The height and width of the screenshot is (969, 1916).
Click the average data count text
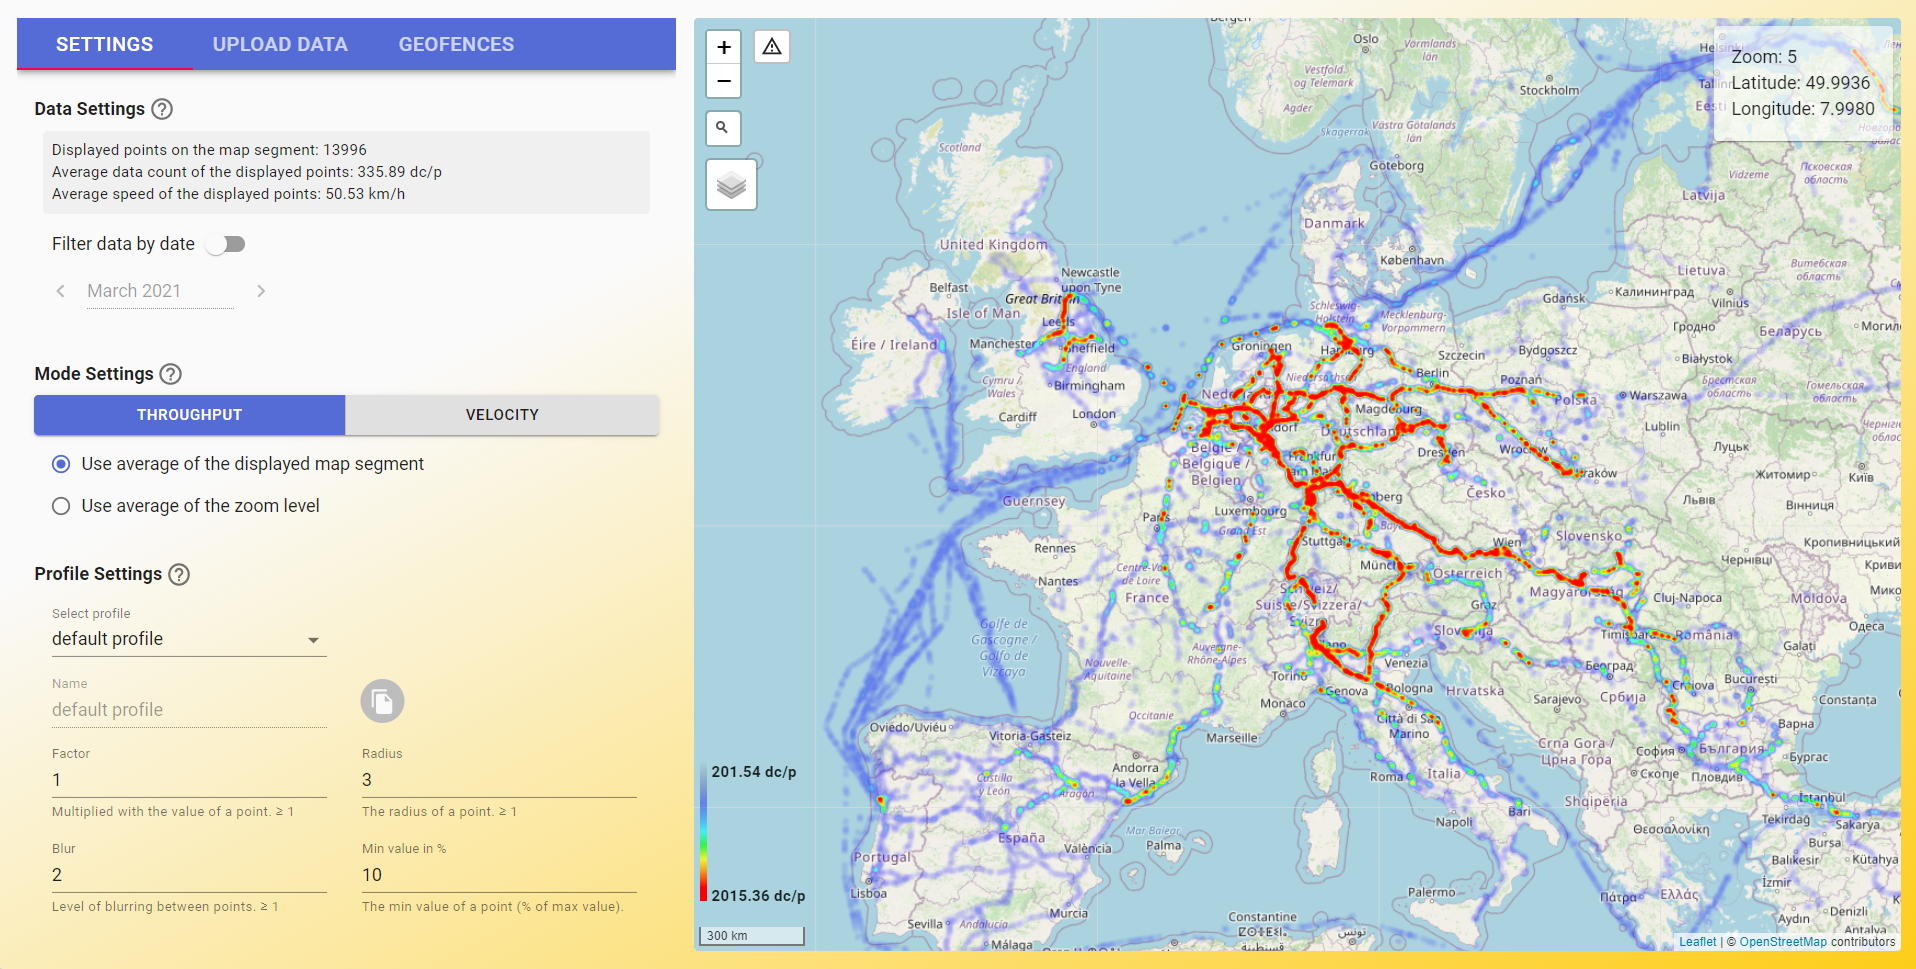(x=247, y=172)
